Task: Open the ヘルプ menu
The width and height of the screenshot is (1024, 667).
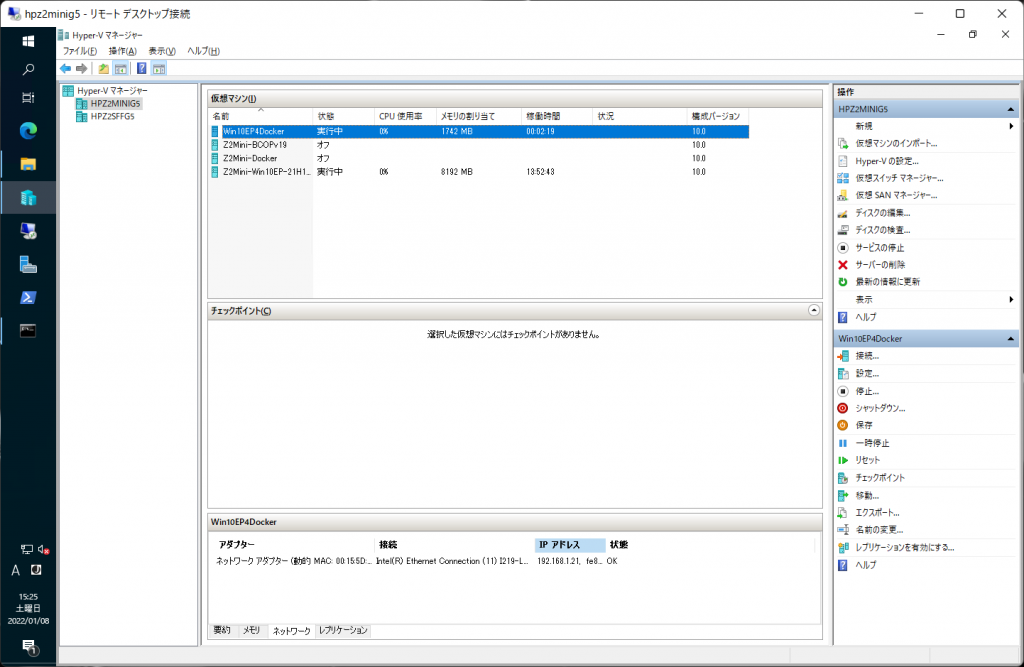Action: pyautogui.click(x=203, y=51)
